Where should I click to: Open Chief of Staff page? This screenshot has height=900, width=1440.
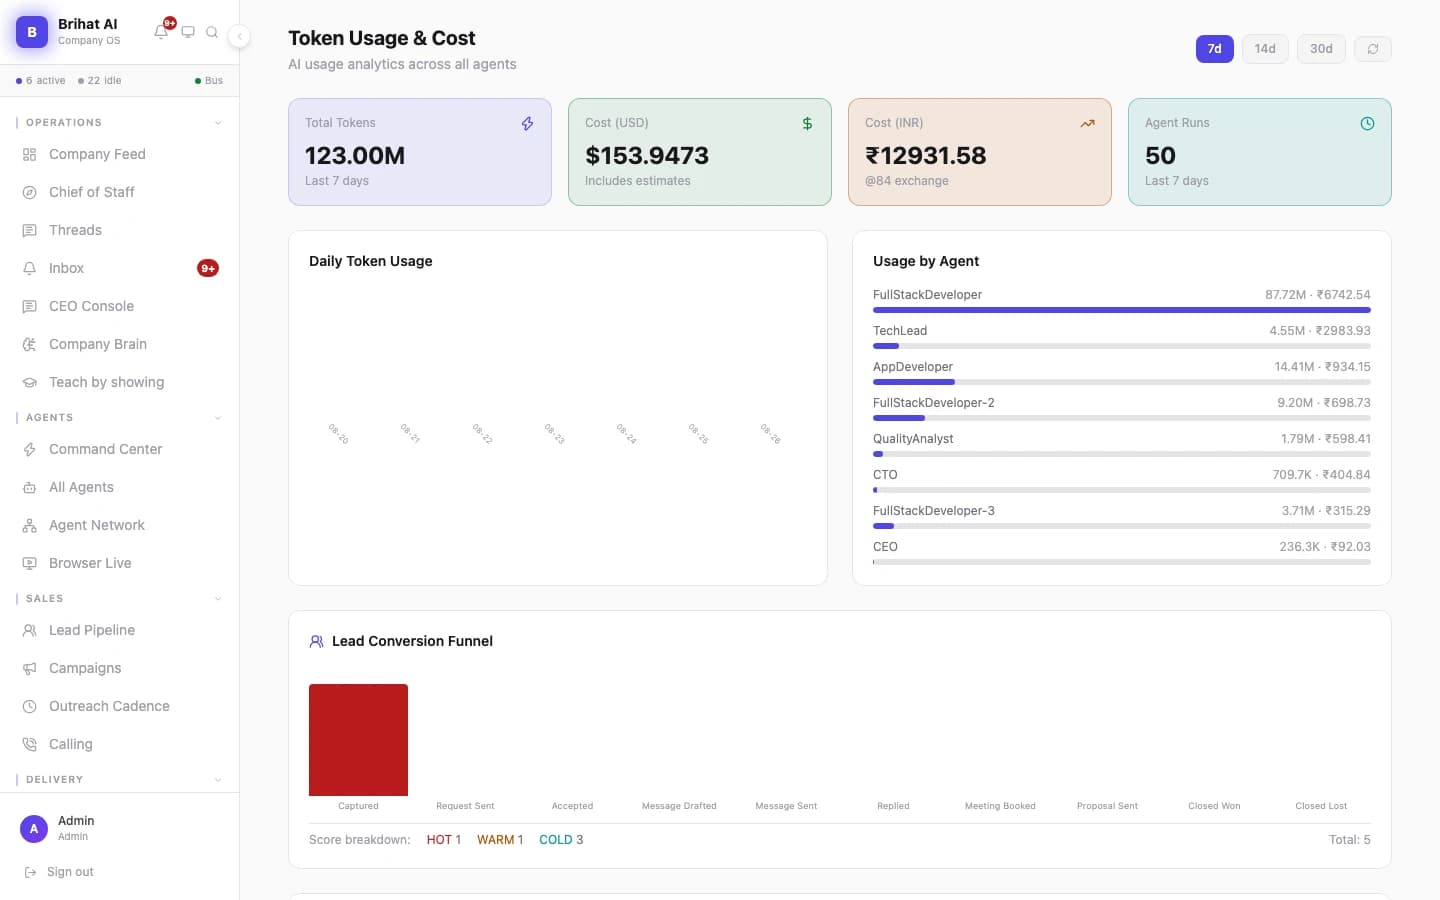119,192
